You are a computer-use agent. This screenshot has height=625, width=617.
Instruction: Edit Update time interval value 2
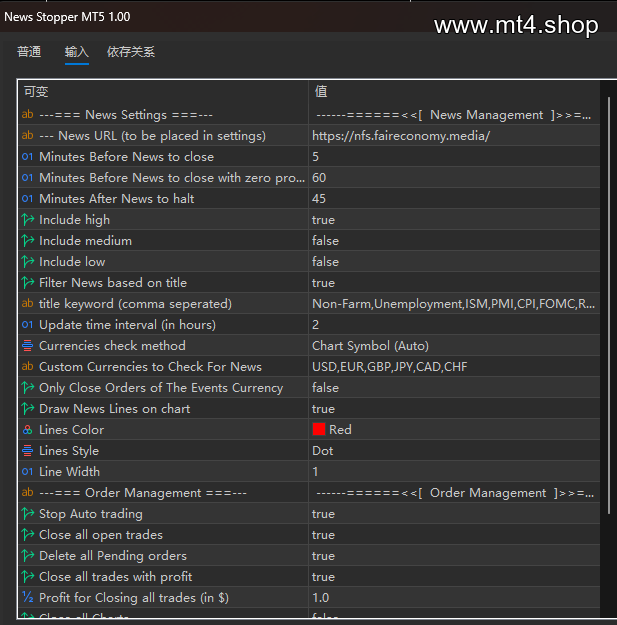pyautogui.click(x=454, y=324)
